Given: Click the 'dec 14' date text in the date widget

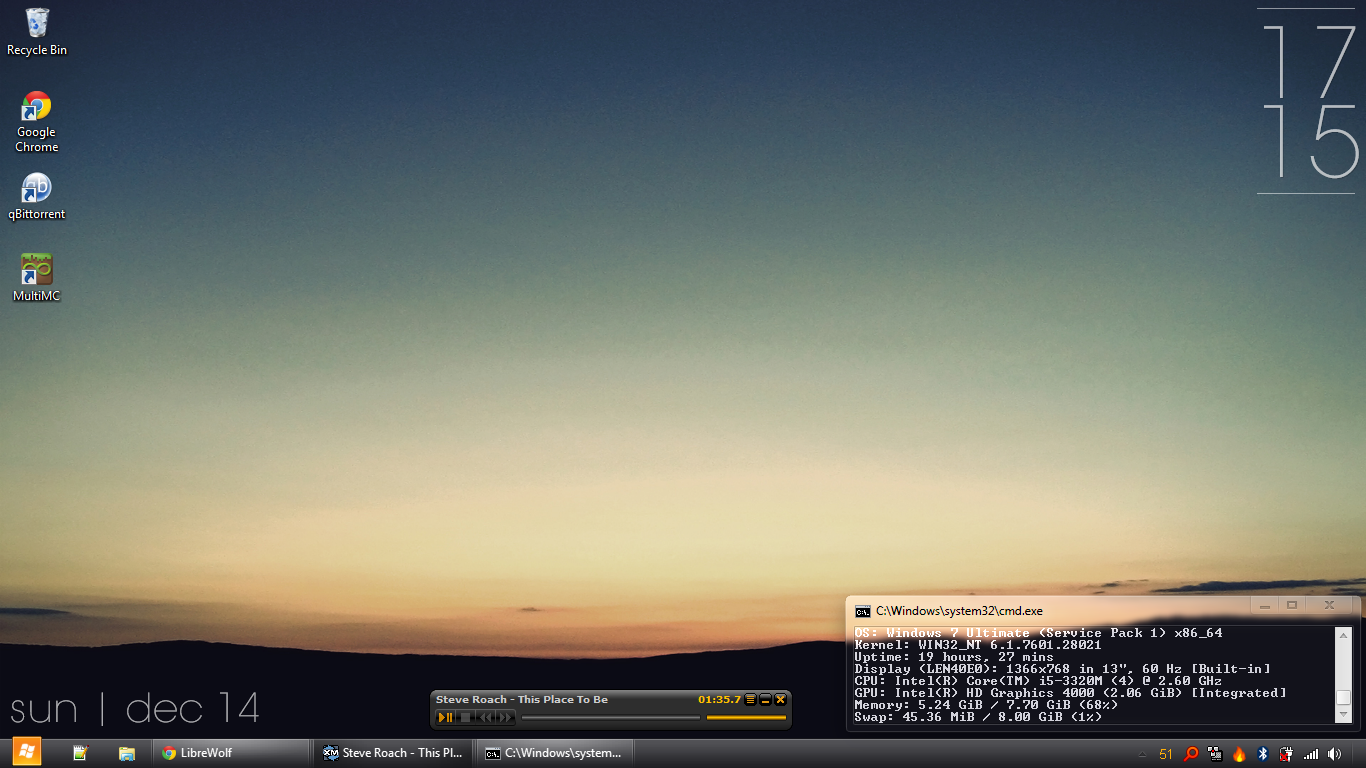Looking at the screenshot, I should click(x=193, y=708).
